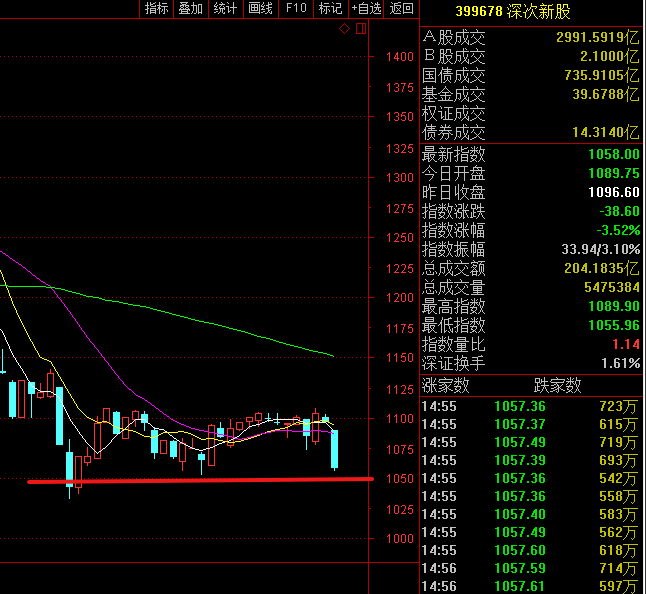Open the 指标 indicator menu
The height and width of the screenshot is (594, 646).
coord(157,8)
